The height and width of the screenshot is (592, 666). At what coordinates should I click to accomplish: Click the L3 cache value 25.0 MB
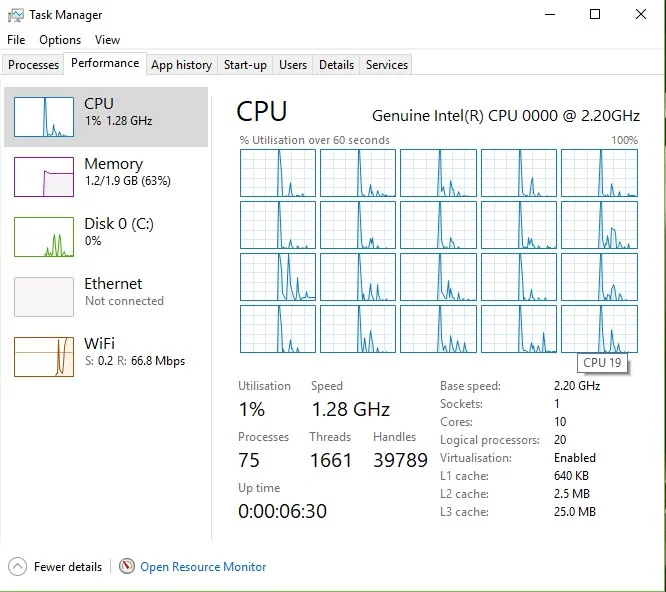[575, 512]
